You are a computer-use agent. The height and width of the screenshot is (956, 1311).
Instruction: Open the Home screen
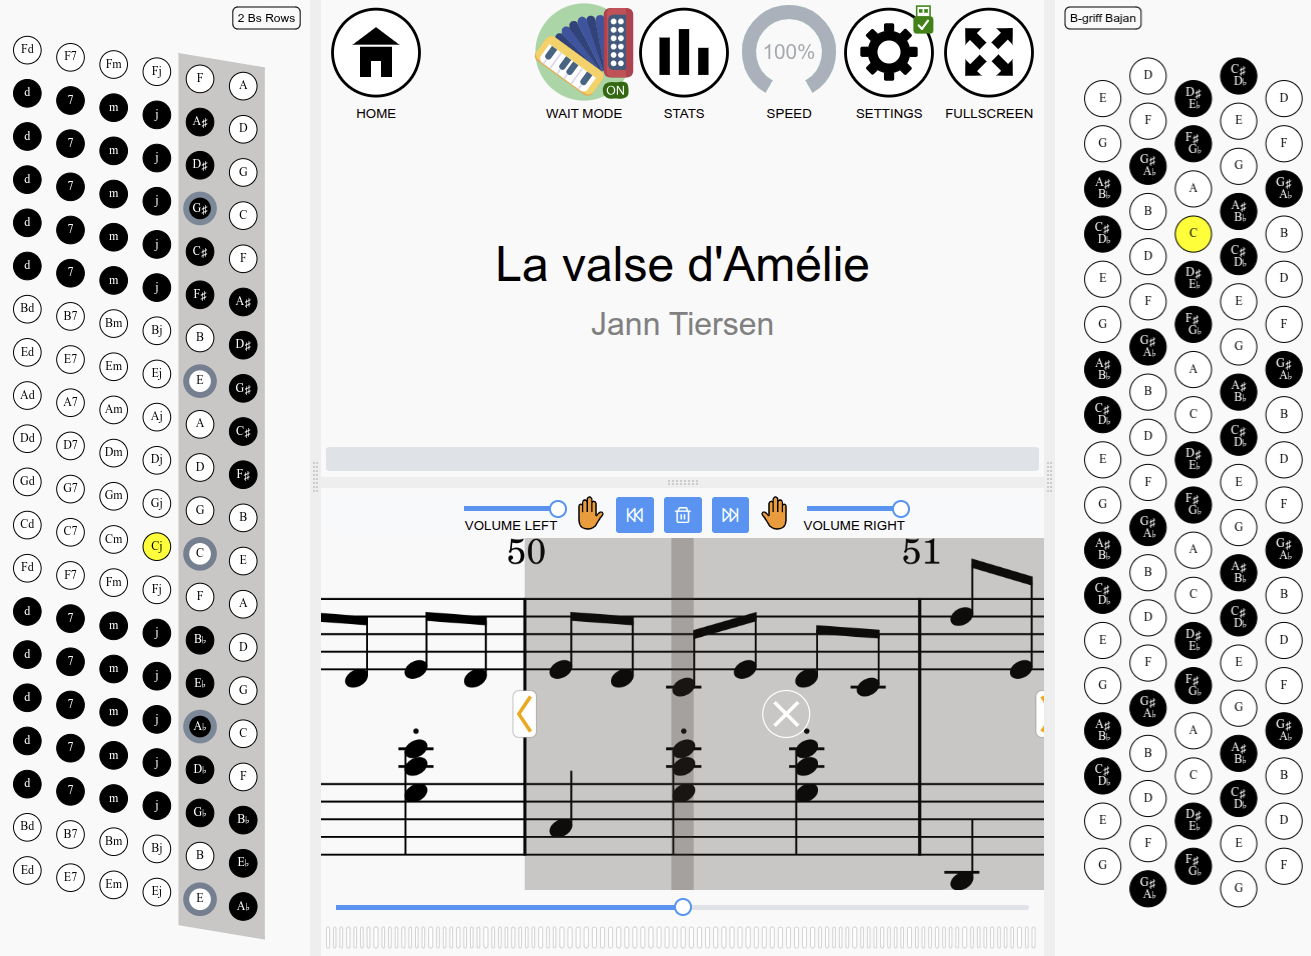(376, 53)
